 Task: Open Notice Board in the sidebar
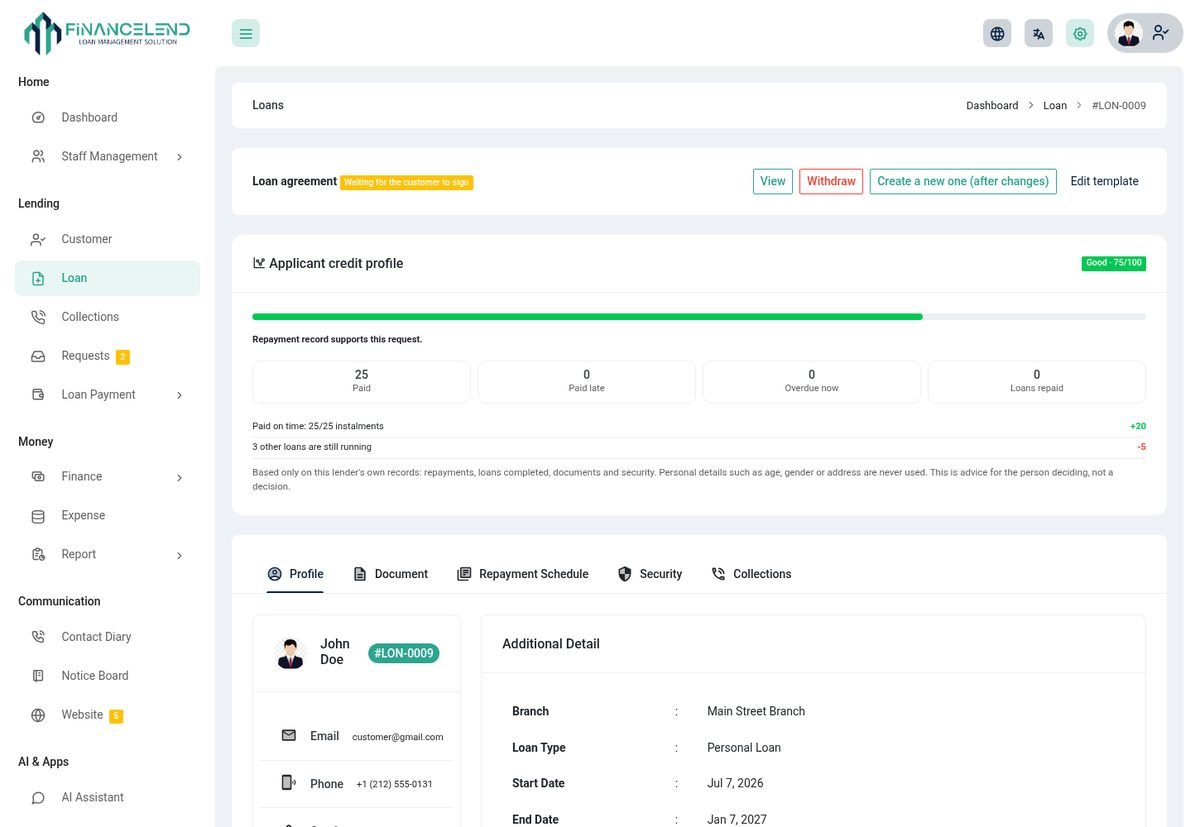(x=107, y=676)
